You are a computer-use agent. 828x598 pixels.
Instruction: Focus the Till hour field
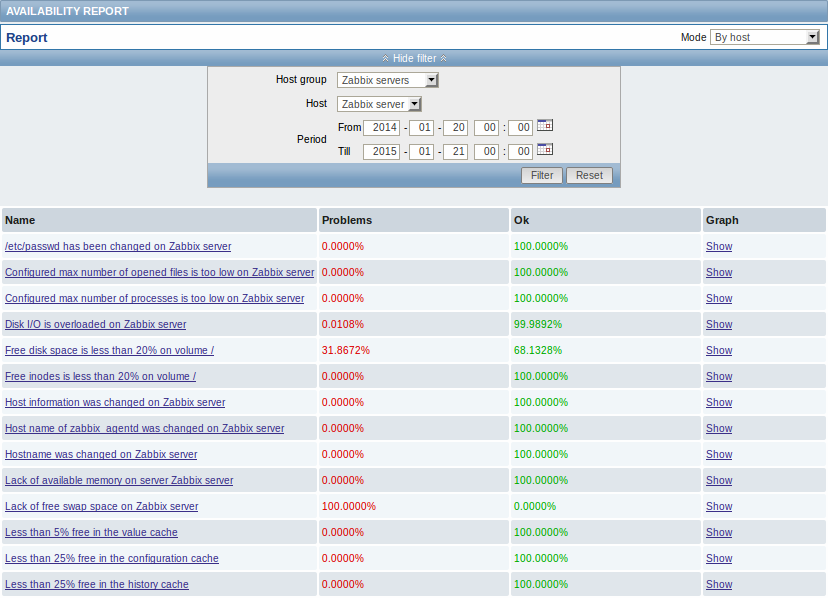486,152
